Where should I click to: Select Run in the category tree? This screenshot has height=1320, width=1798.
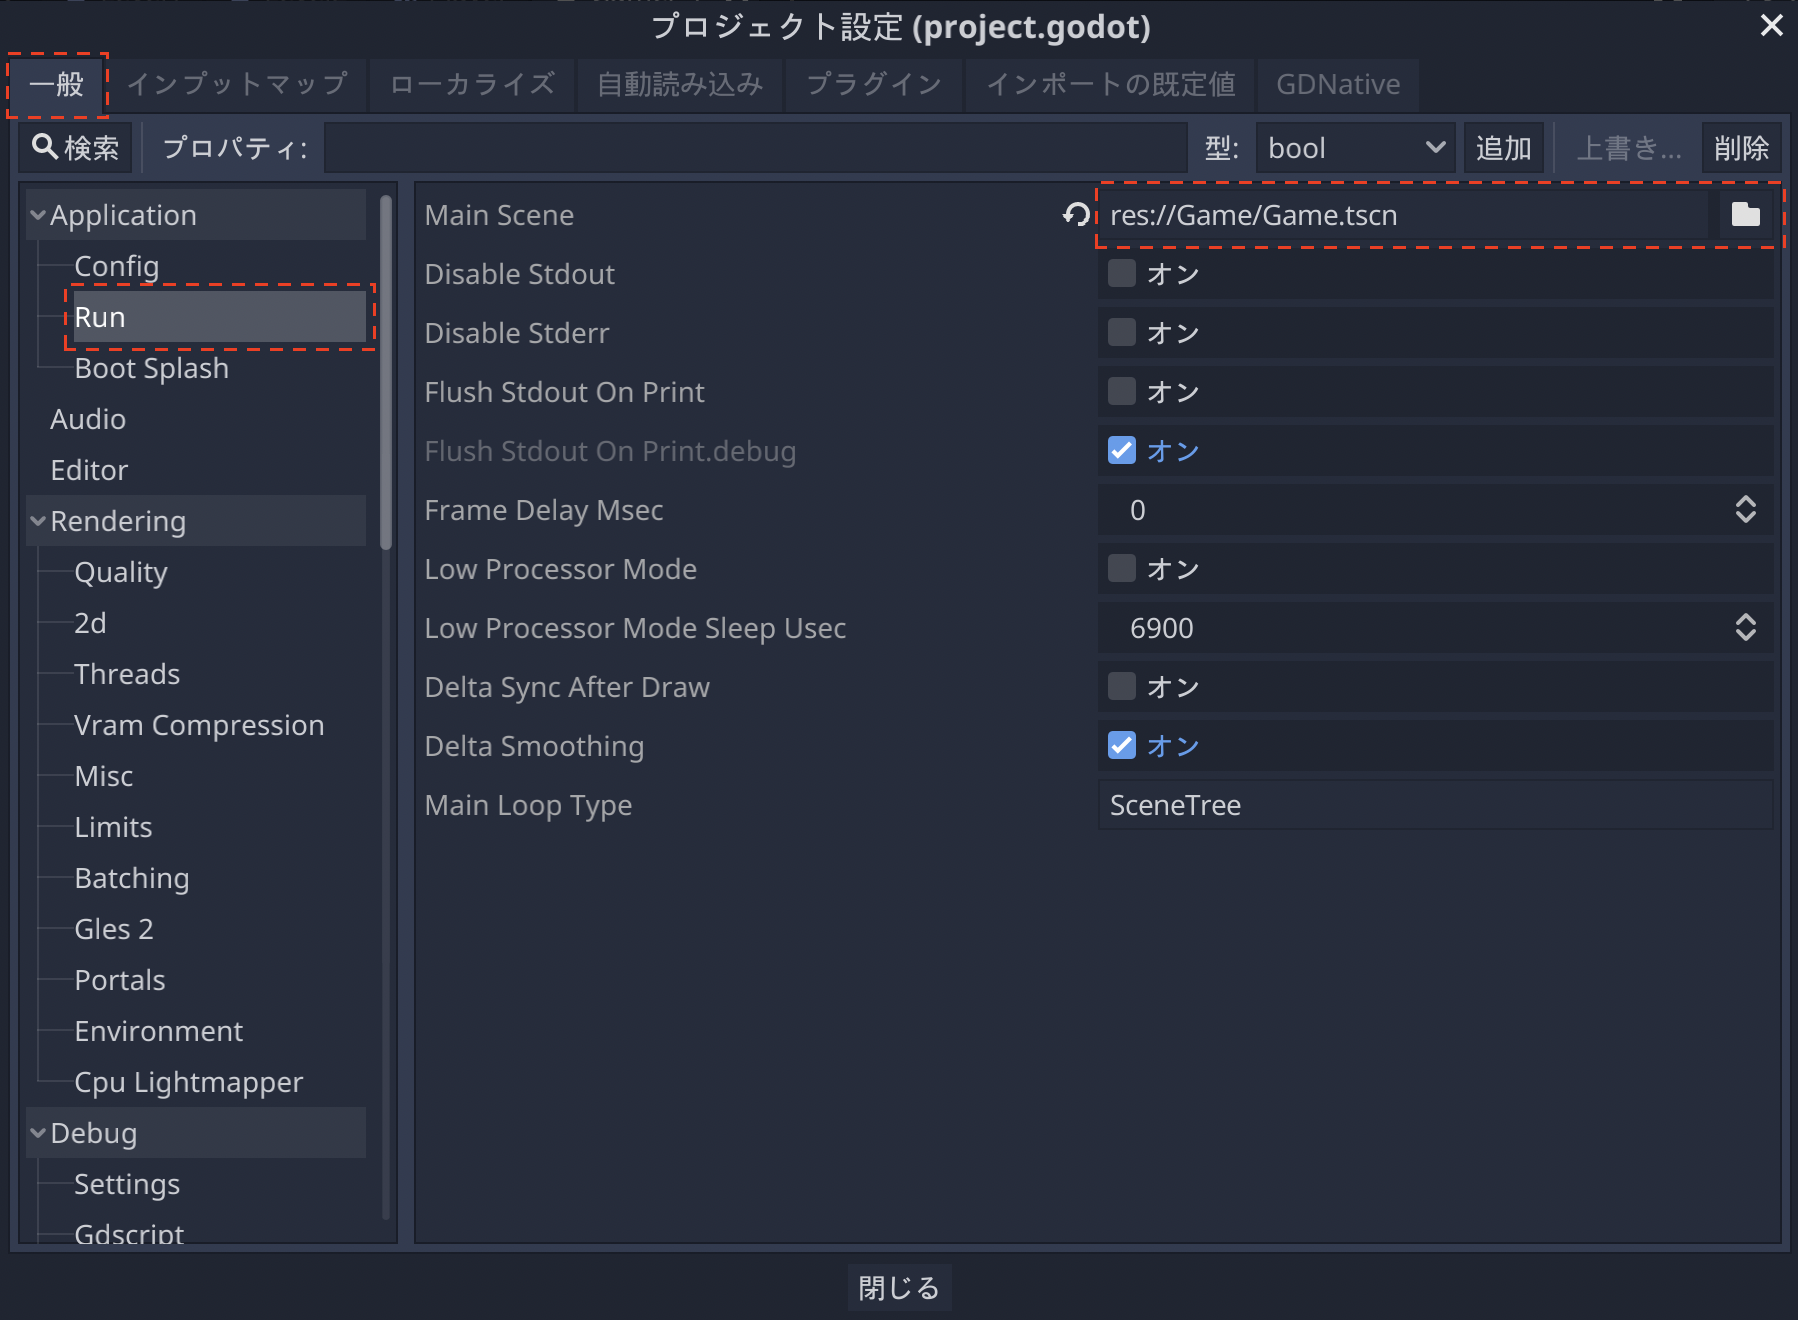pyautogui.click(x=219, y=317)
